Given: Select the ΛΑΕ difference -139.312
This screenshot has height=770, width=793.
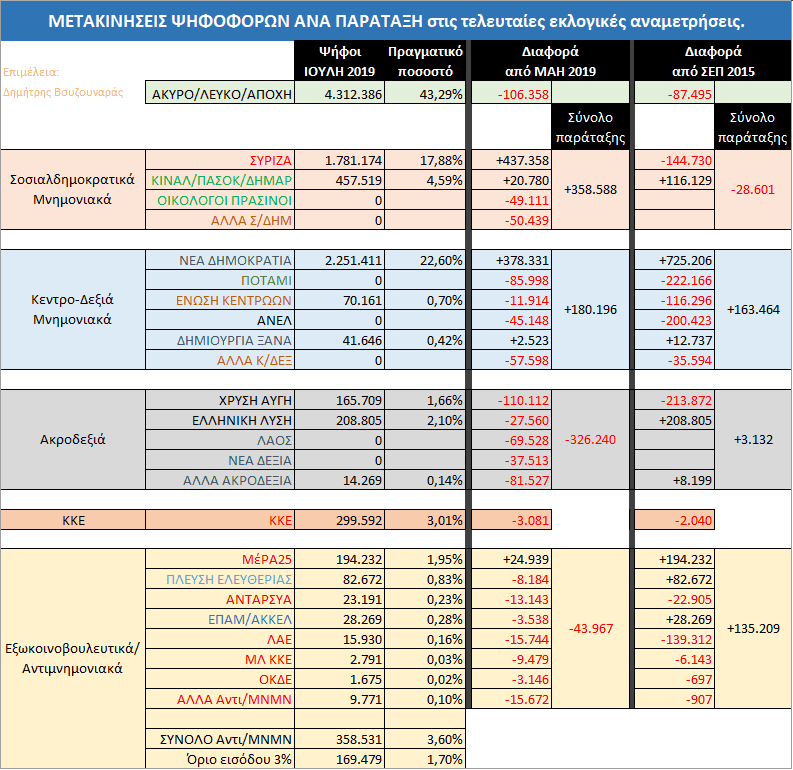Looking at the screenshot, I should point(674,639).
